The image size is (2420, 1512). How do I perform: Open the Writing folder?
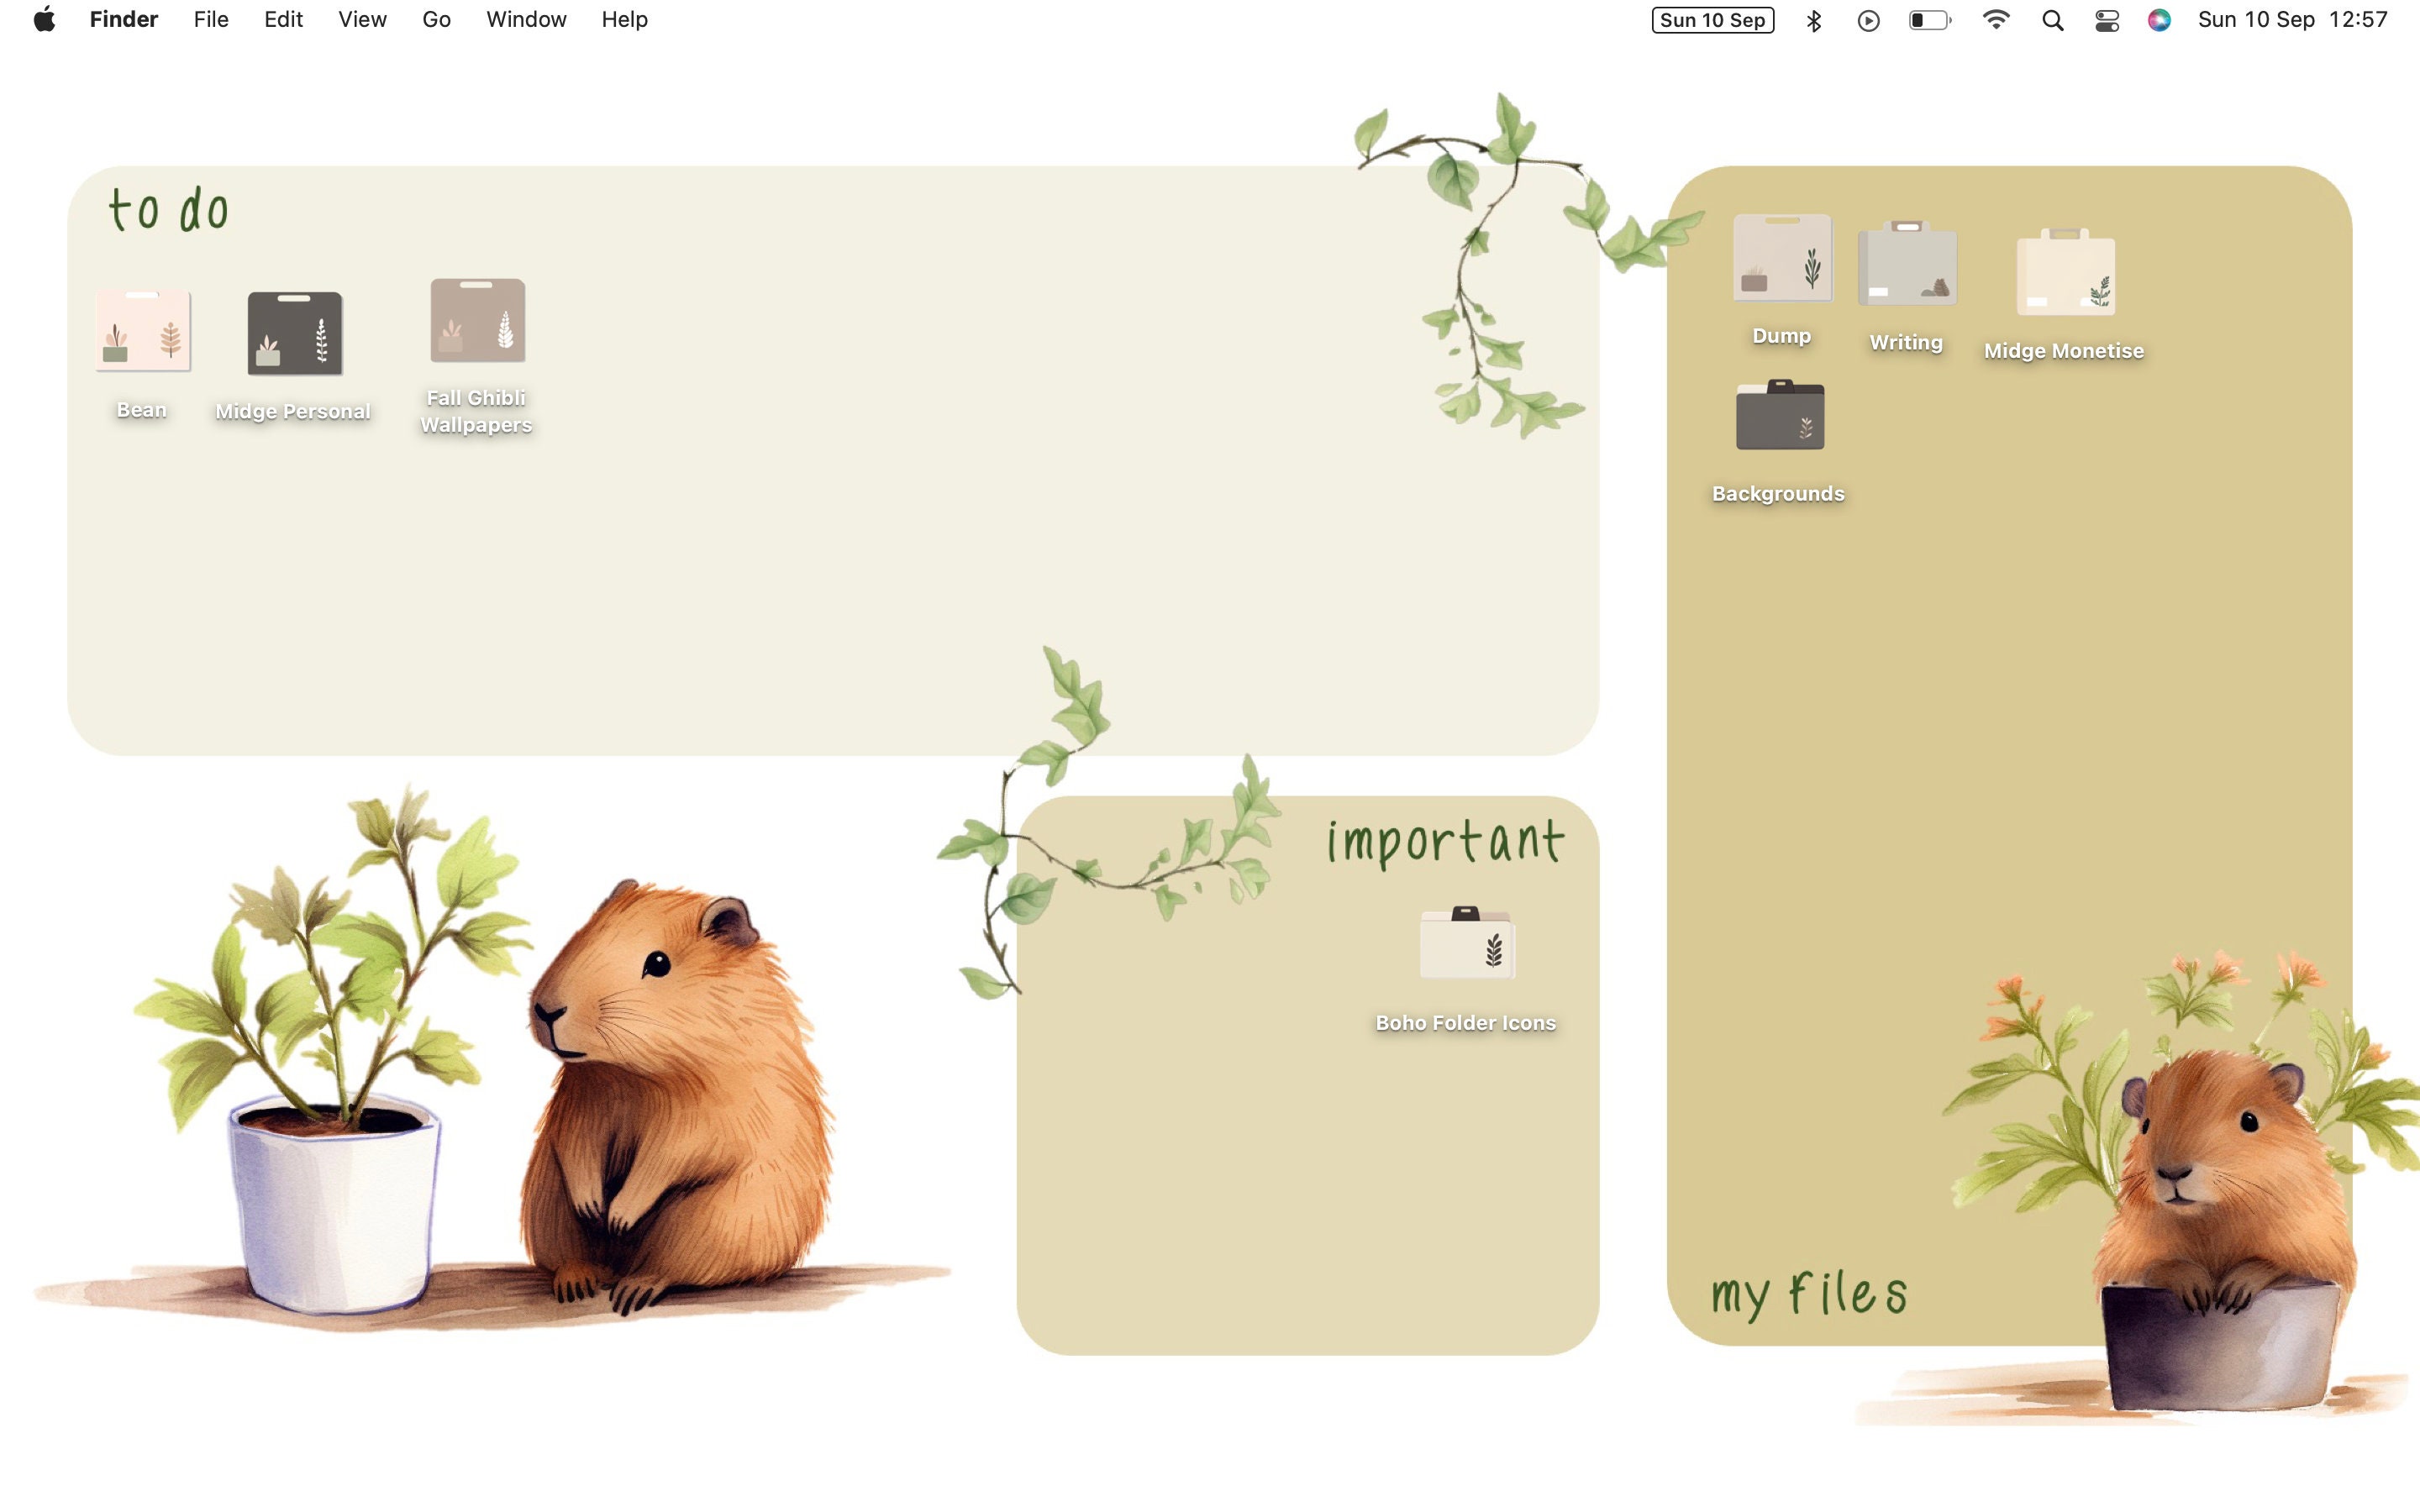click(x=1905, y=265)
